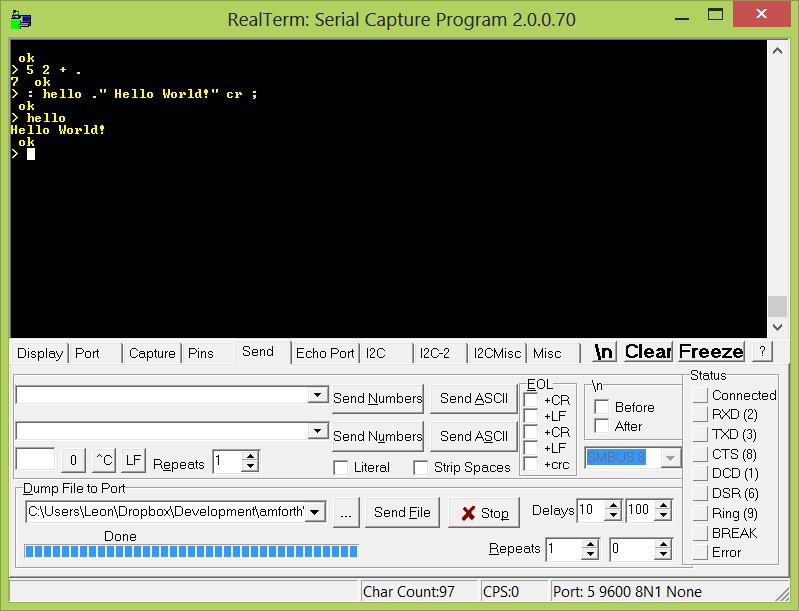Click the ... browse file button

345,512
